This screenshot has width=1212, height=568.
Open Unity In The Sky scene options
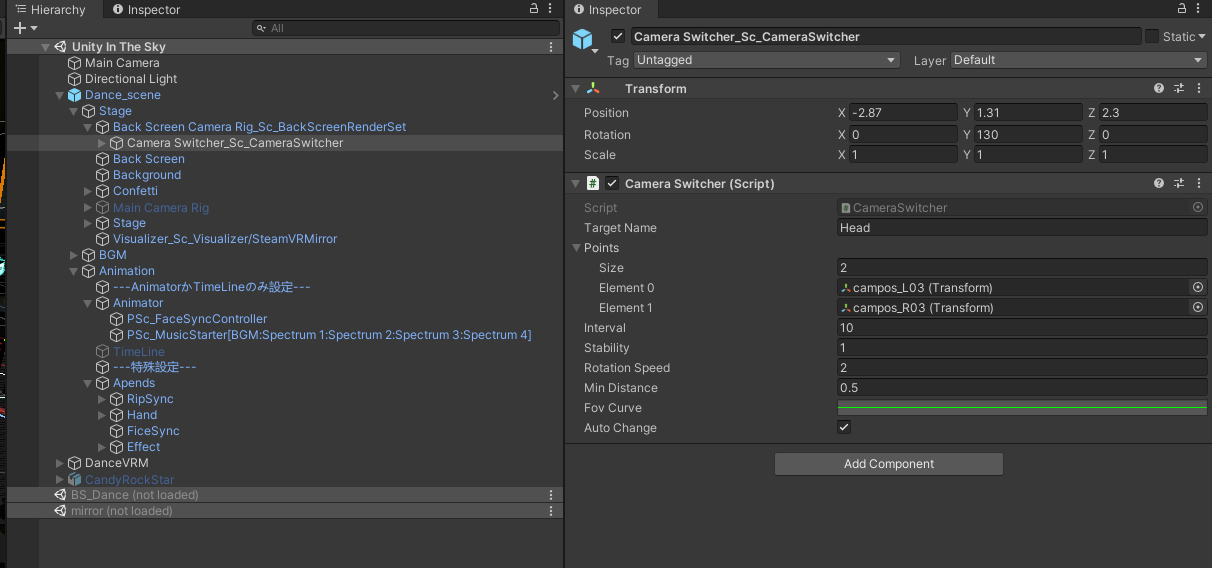[551, 47]
